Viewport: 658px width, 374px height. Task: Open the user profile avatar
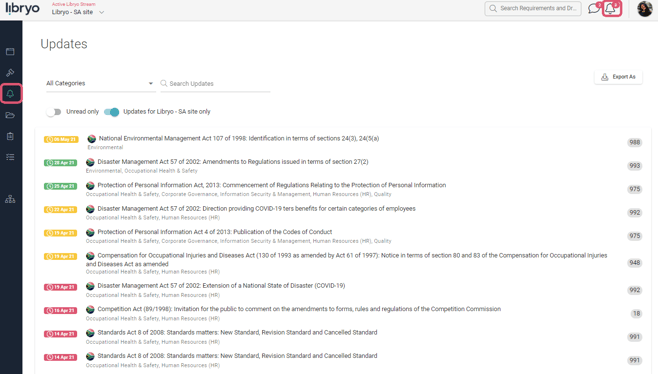coord(645,8)
